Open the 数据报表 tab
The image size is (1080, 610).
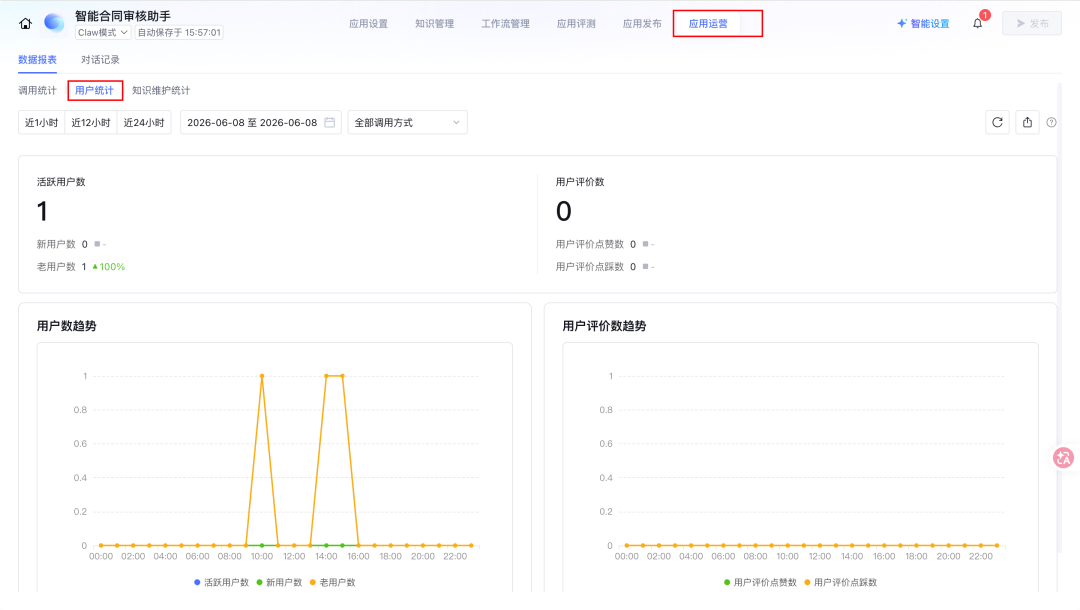[x=37, y=60]
